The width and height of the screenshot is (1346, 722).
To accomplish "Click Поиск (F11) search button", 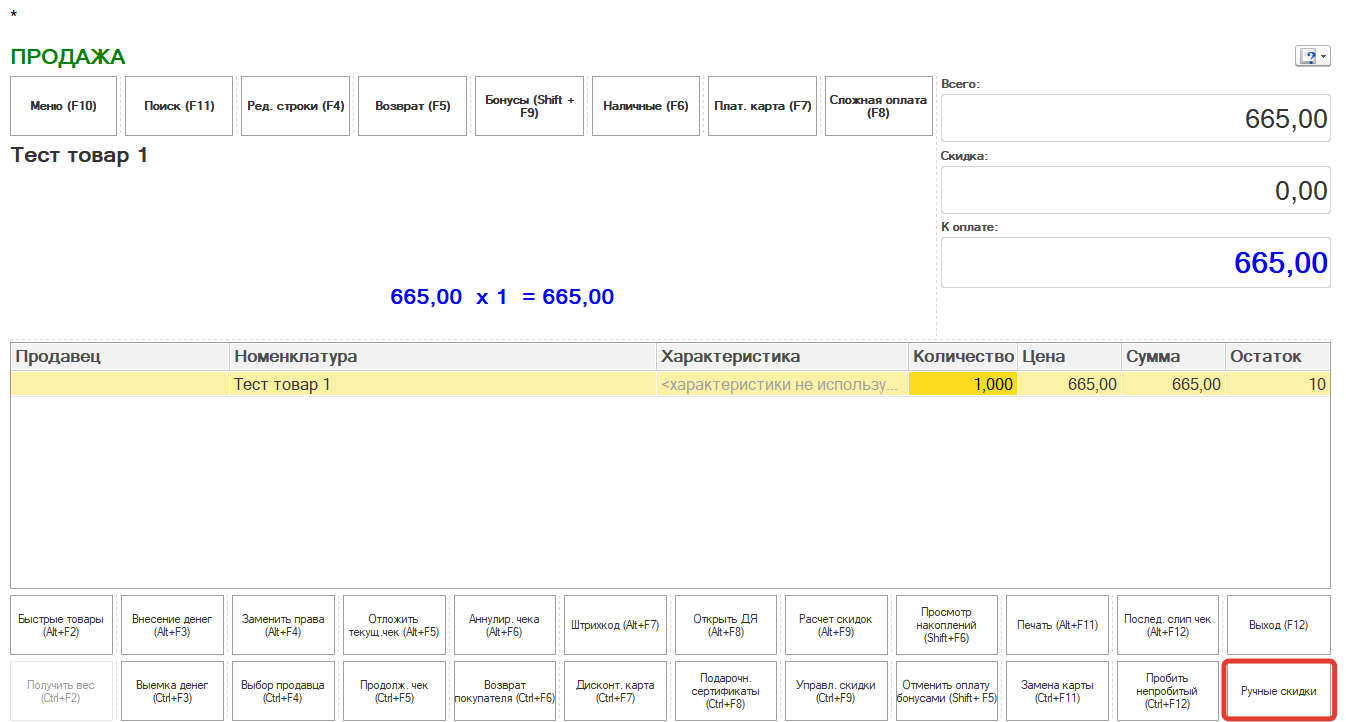I will click(x=179, y=106).
